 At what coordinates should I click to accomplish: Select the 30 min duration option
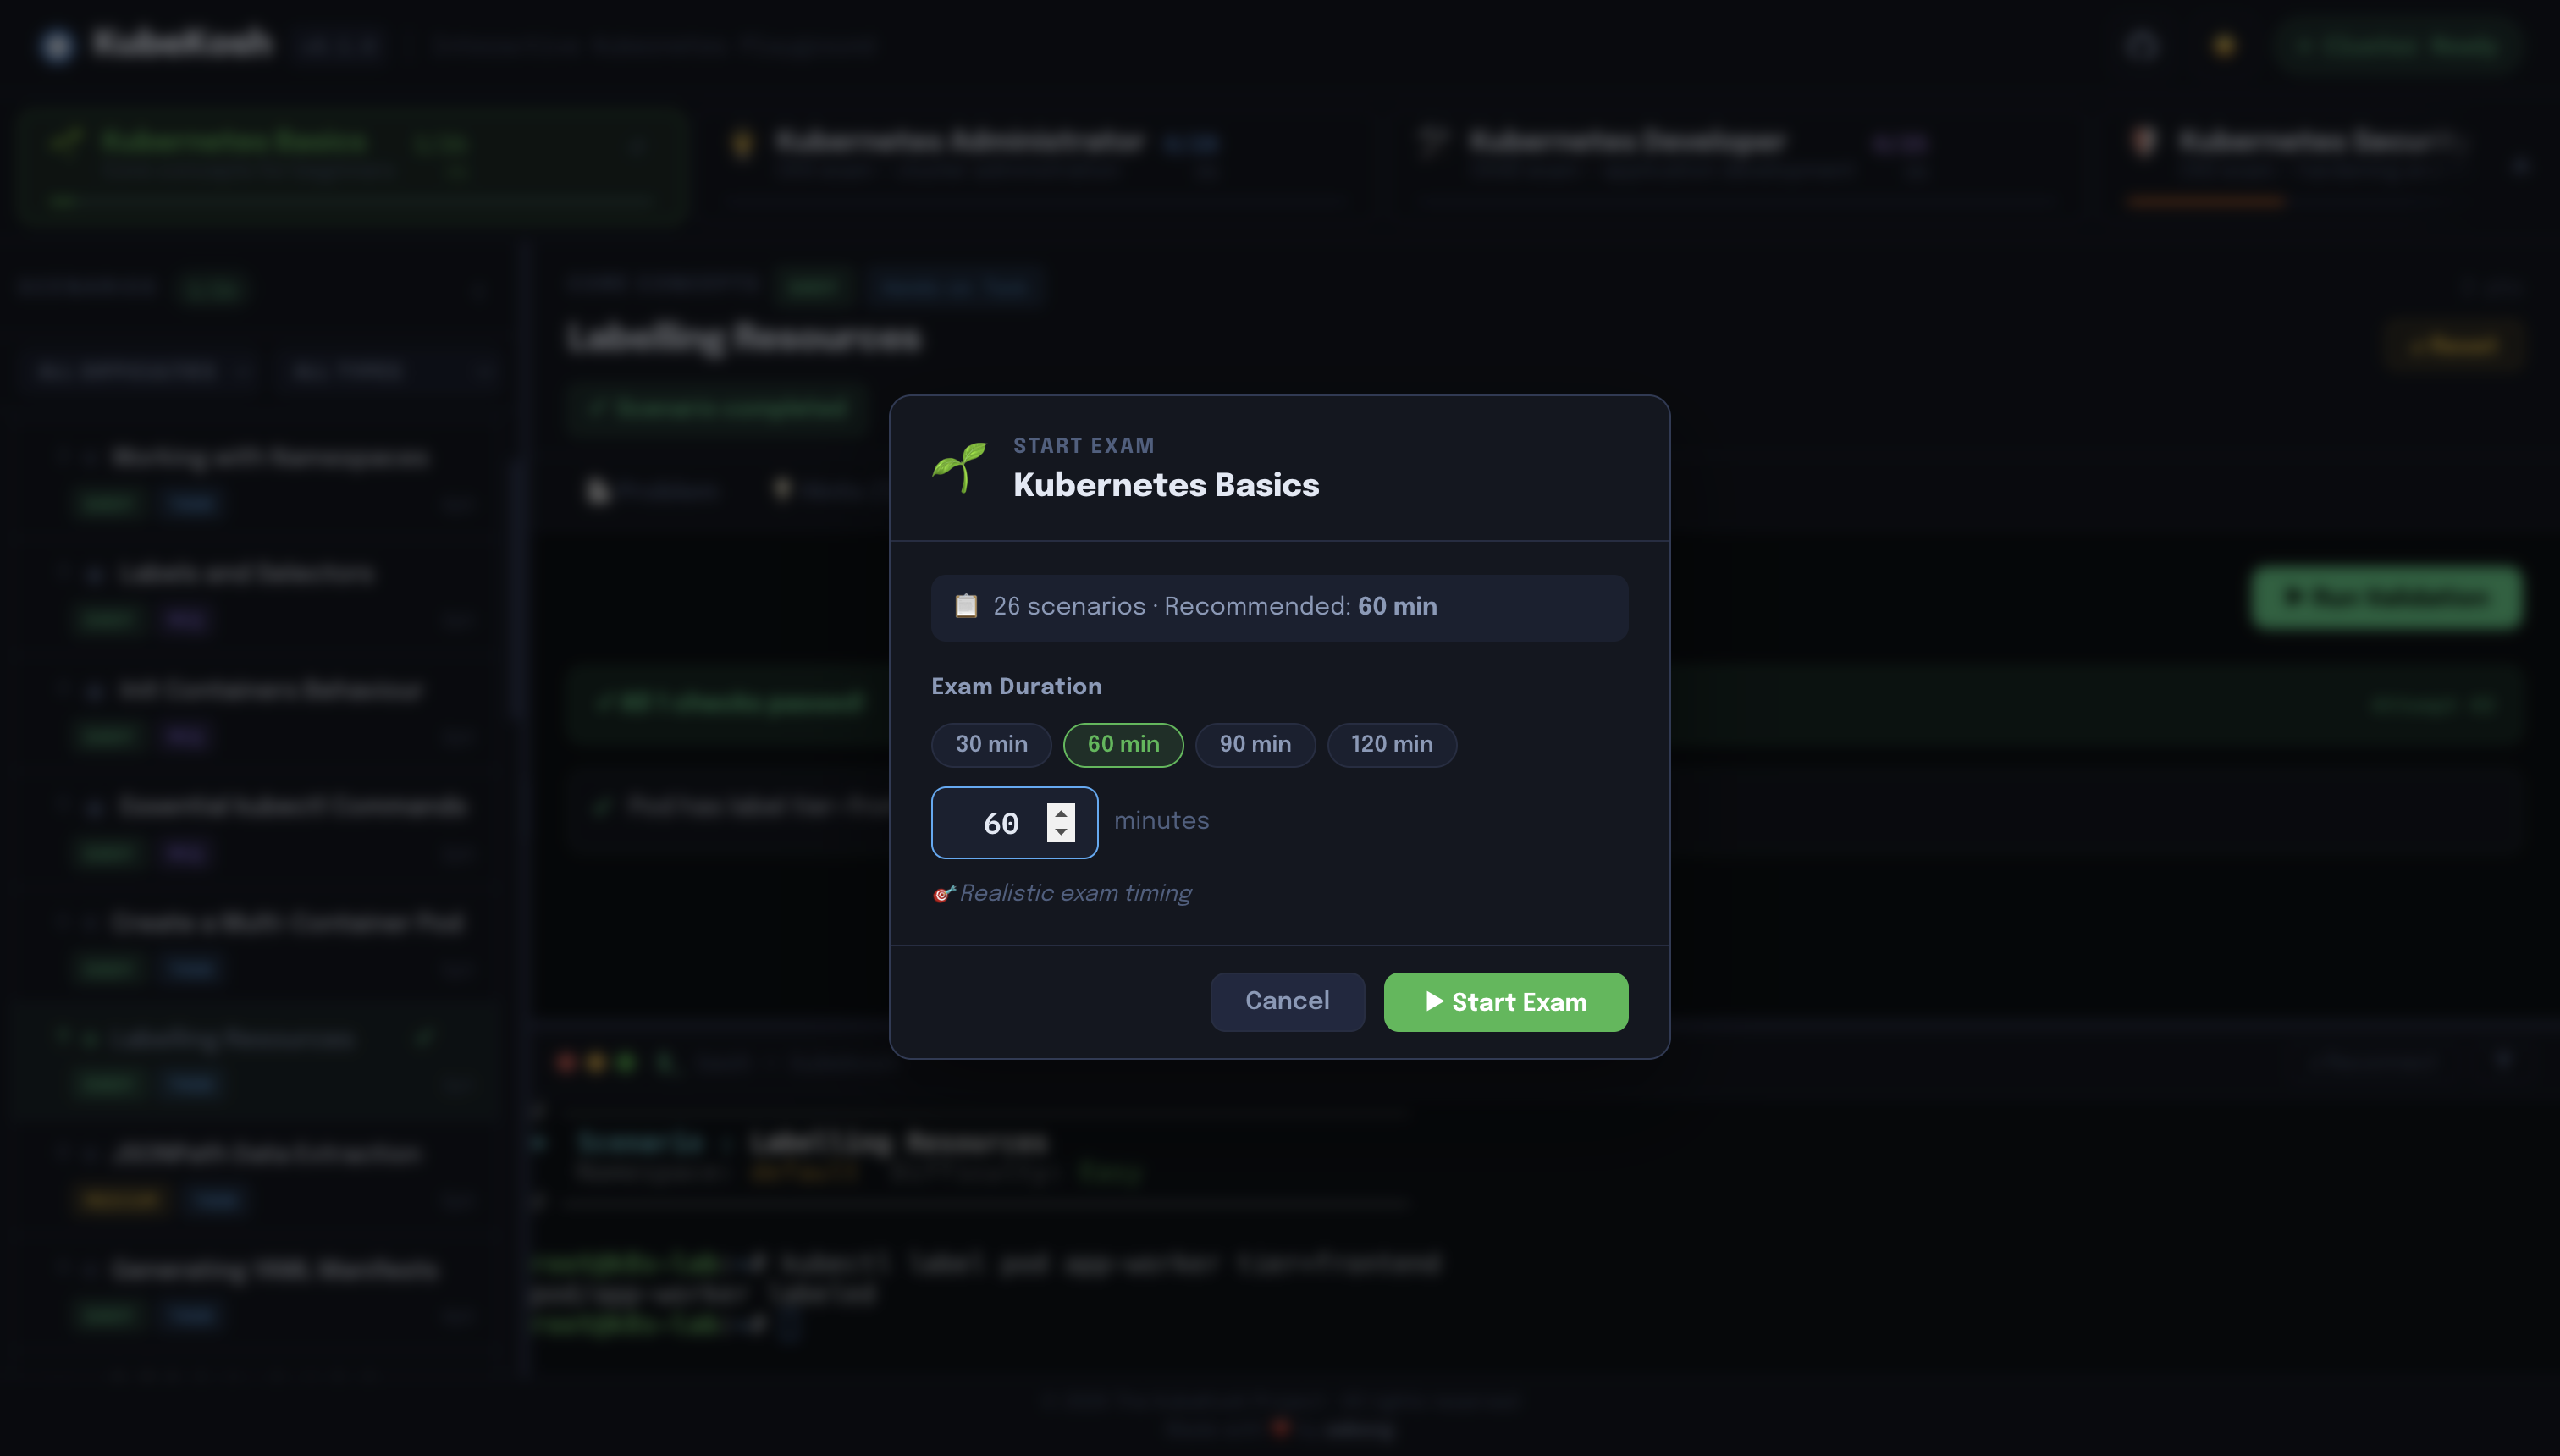[x=991, y=745]
